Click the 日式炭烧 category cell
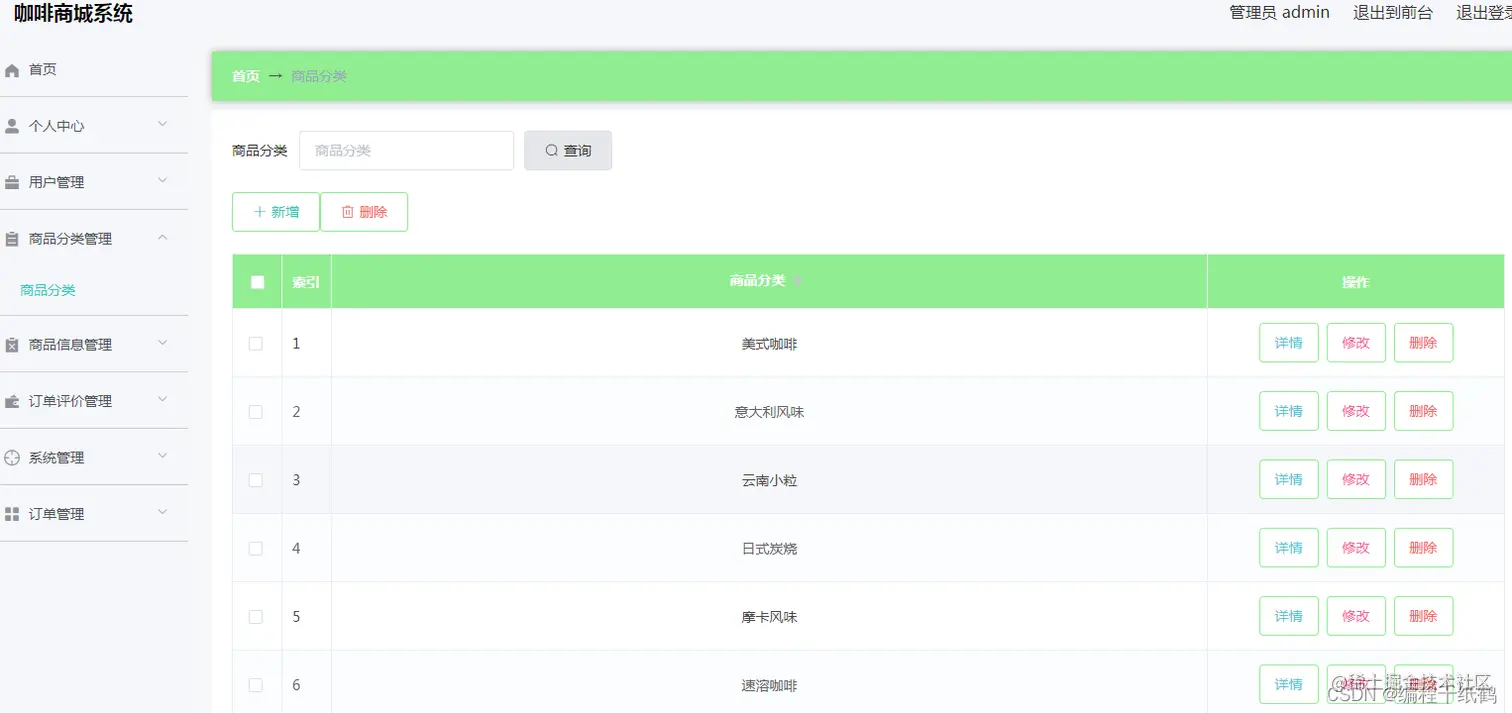 pos(769,549)
